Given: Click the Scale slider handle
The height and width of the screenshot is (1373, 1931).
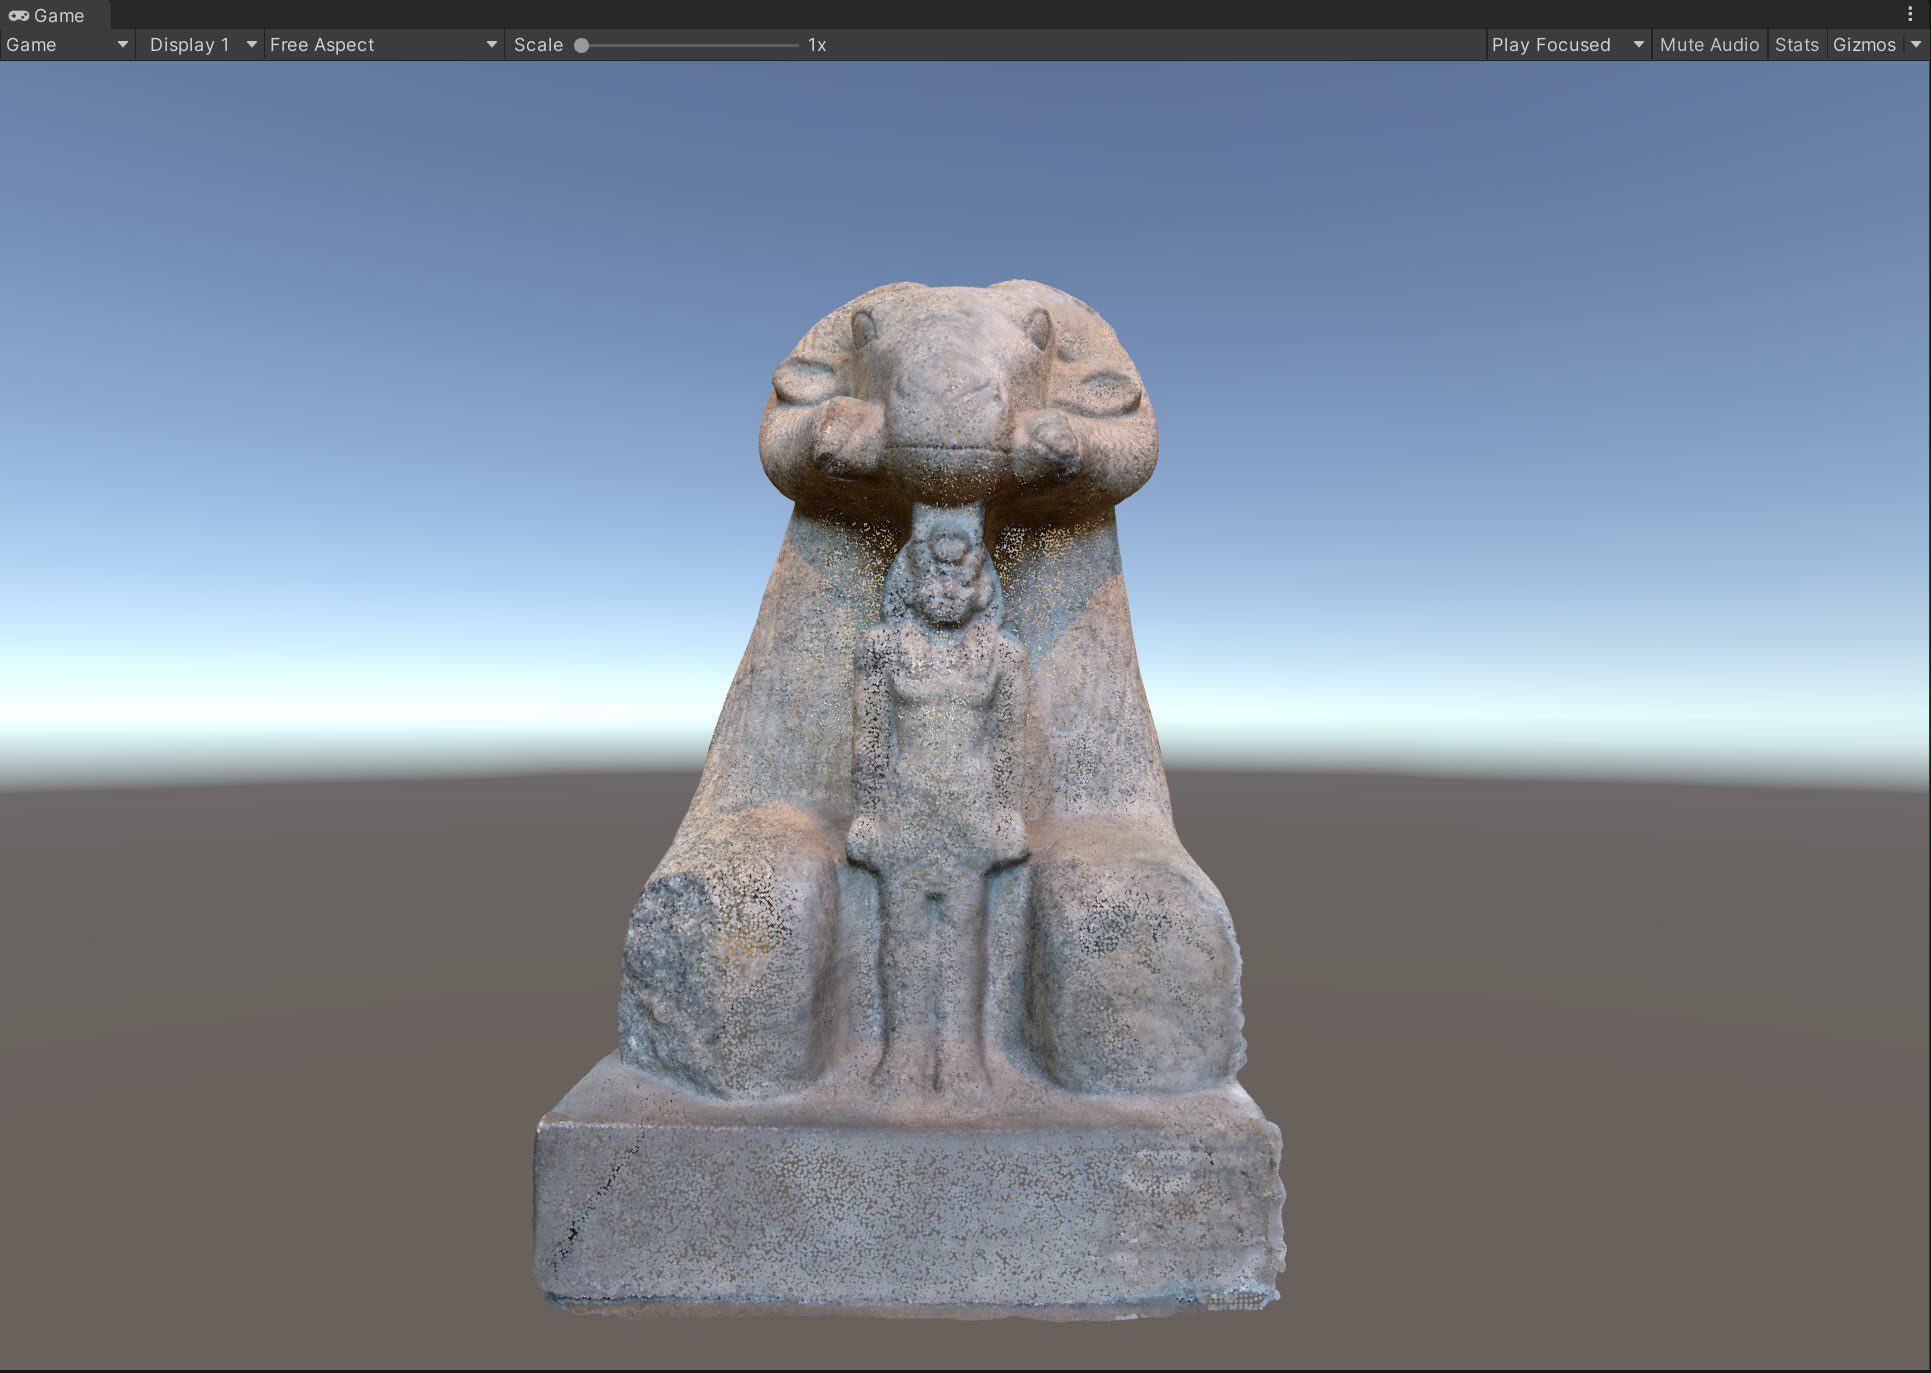Looking at the screenshot, I should (x=581, y=45).
